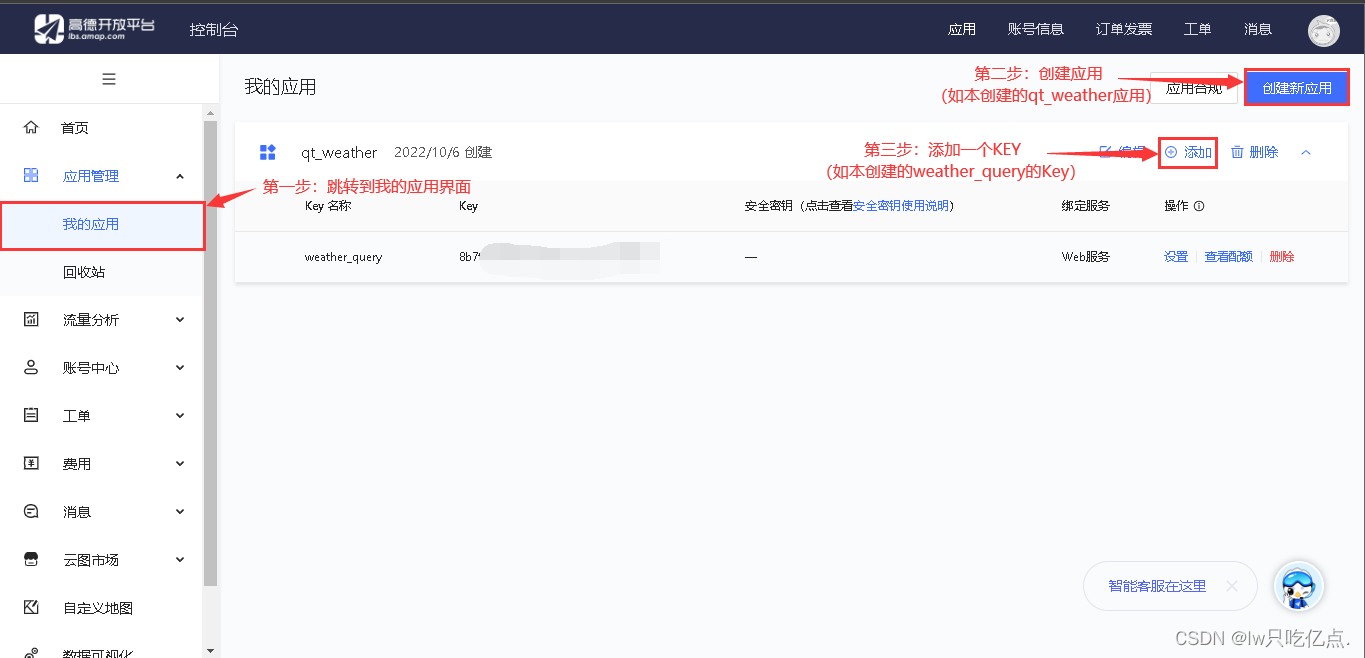Delete the qt_weather application
The width and height of the screenshot is (1365, 658).
pyautogui.click(x=1254, y=152)
